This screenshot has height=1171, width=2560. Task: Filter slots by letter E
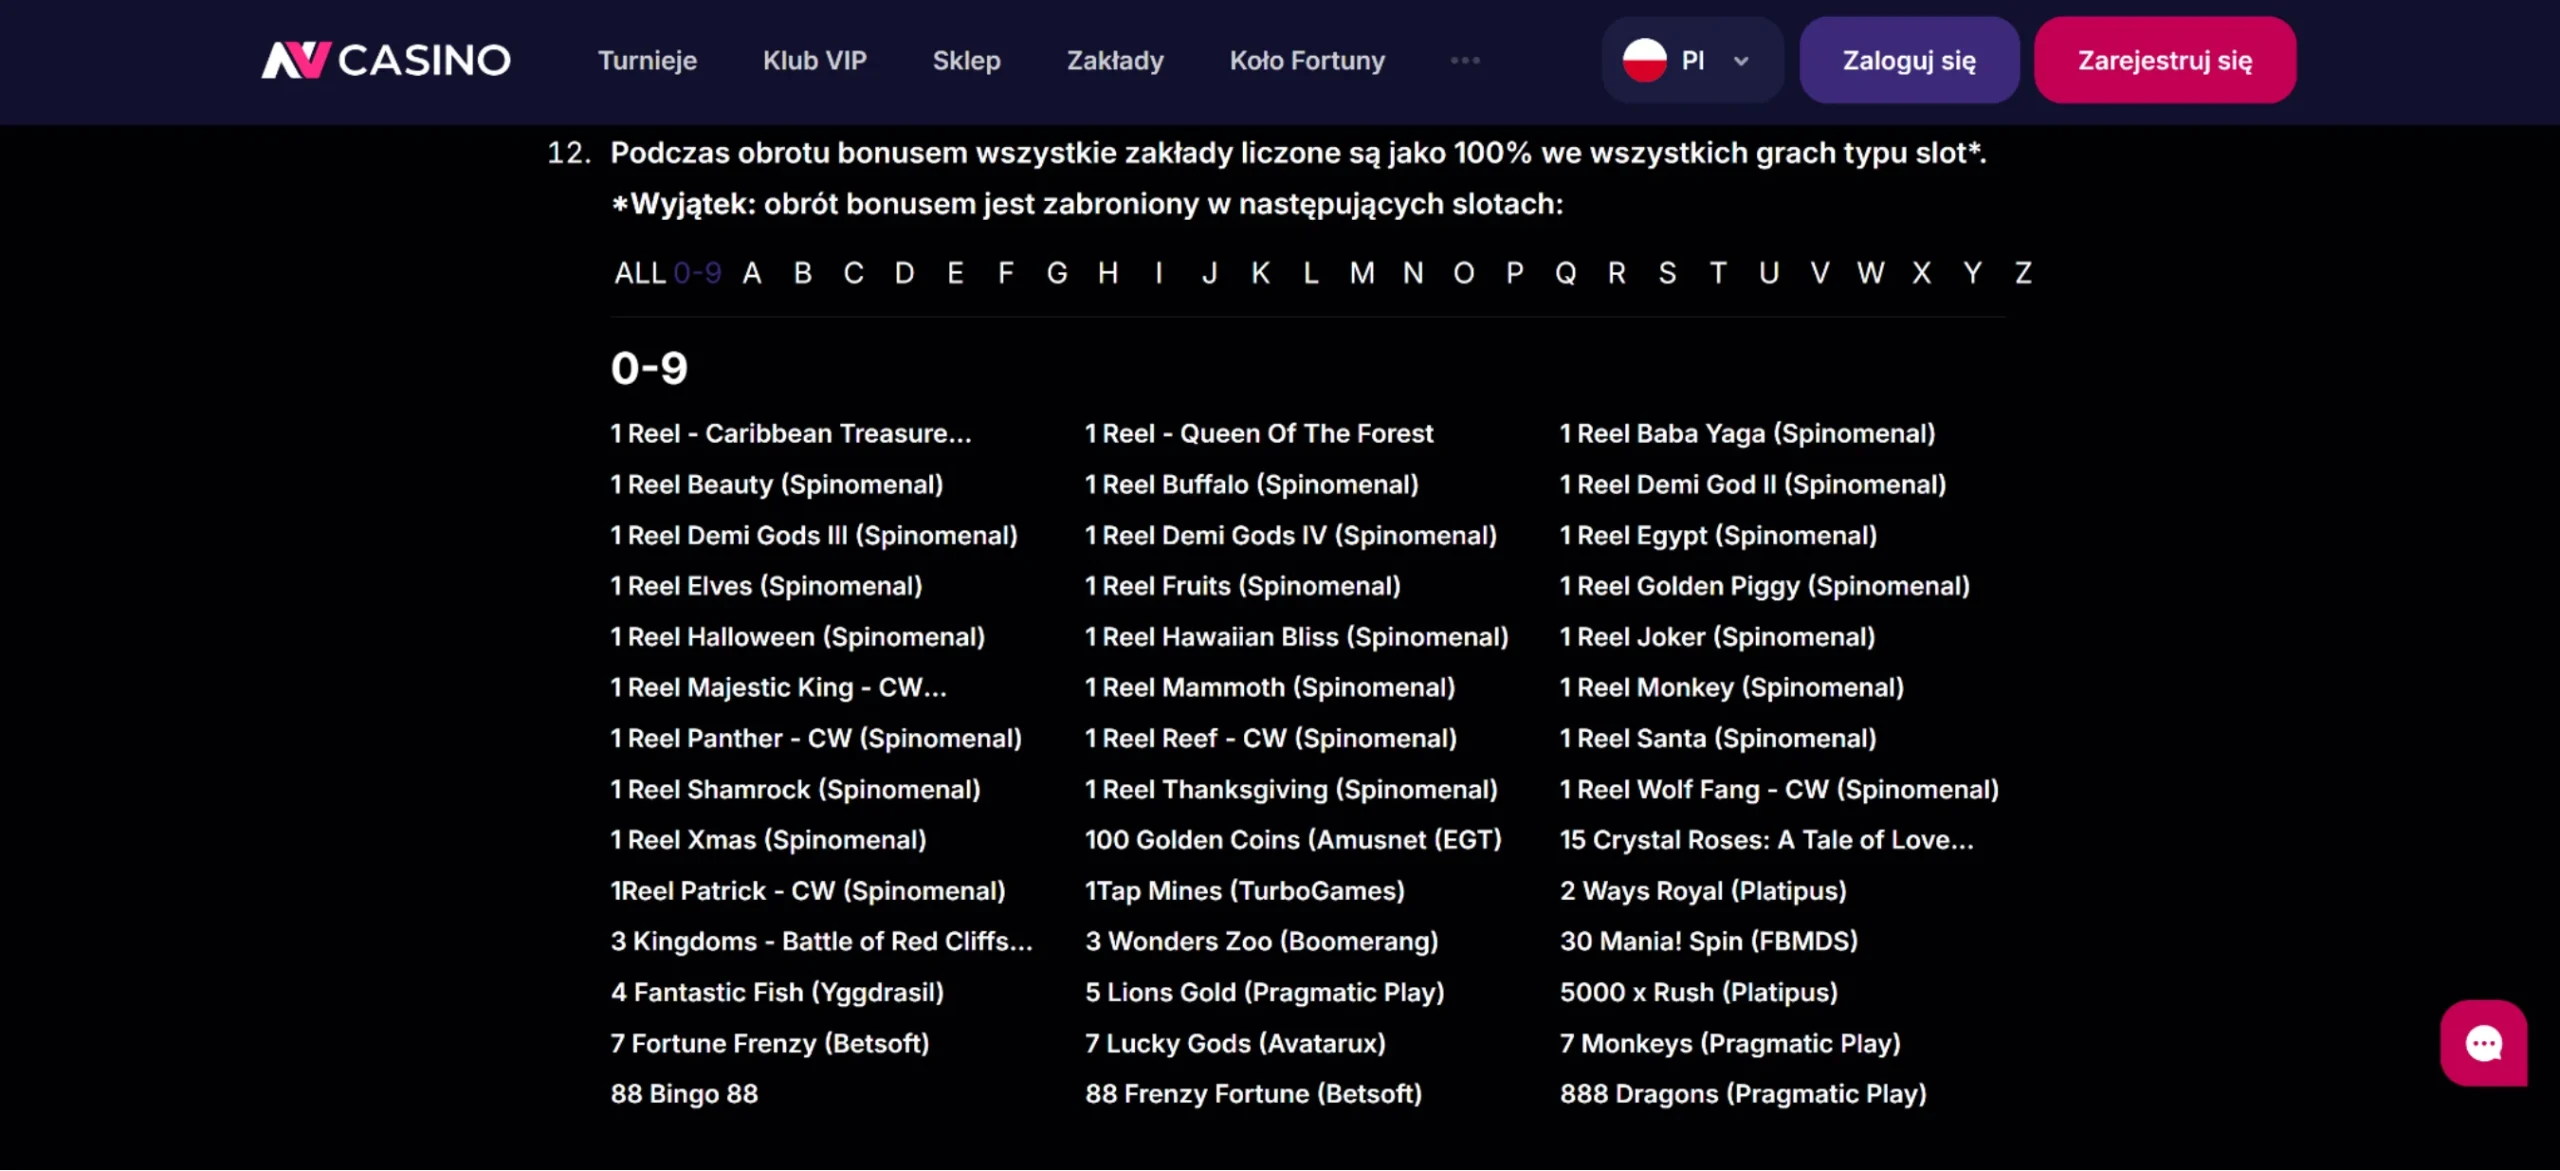pos(955,273)
